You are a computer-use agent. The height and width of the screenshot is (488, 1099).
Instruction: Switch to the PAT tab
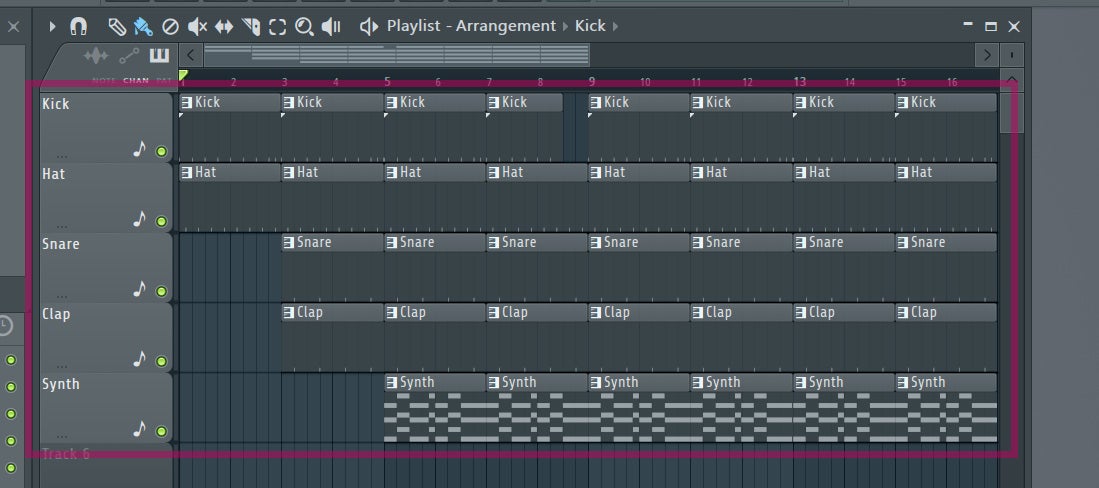[163, 81]
